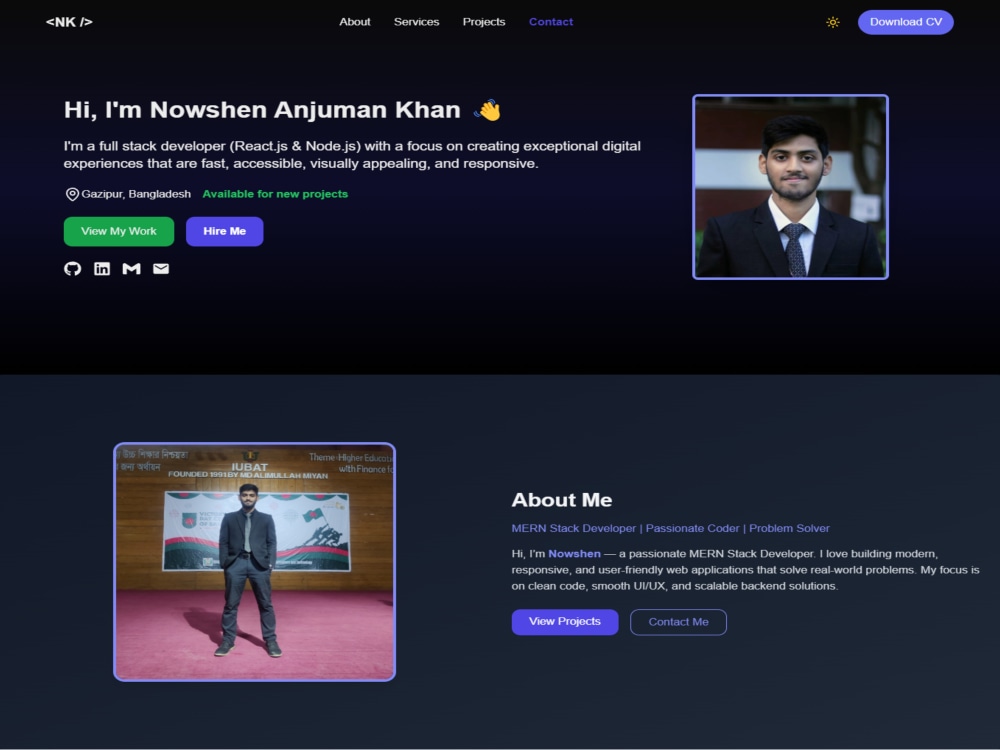Click the hero portrait photo

click(x=790, y=187)
